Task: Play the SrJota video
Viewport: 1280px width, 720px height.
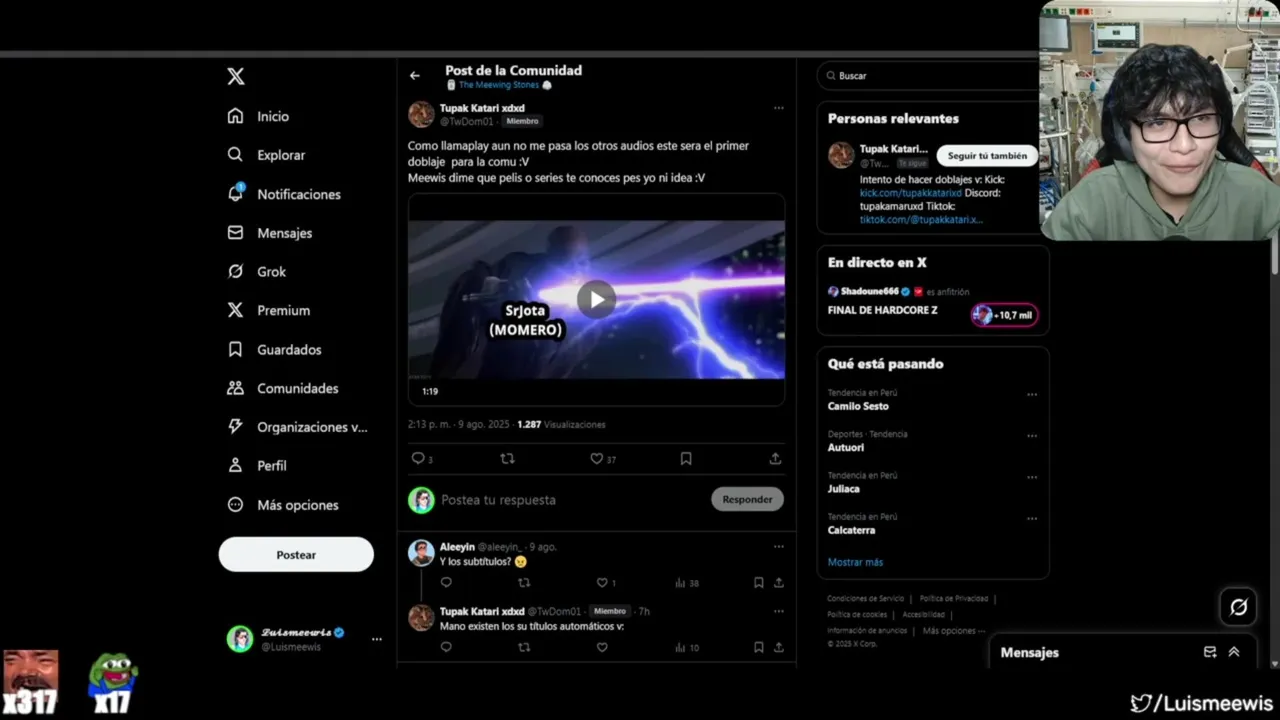Action: (596, 299)
